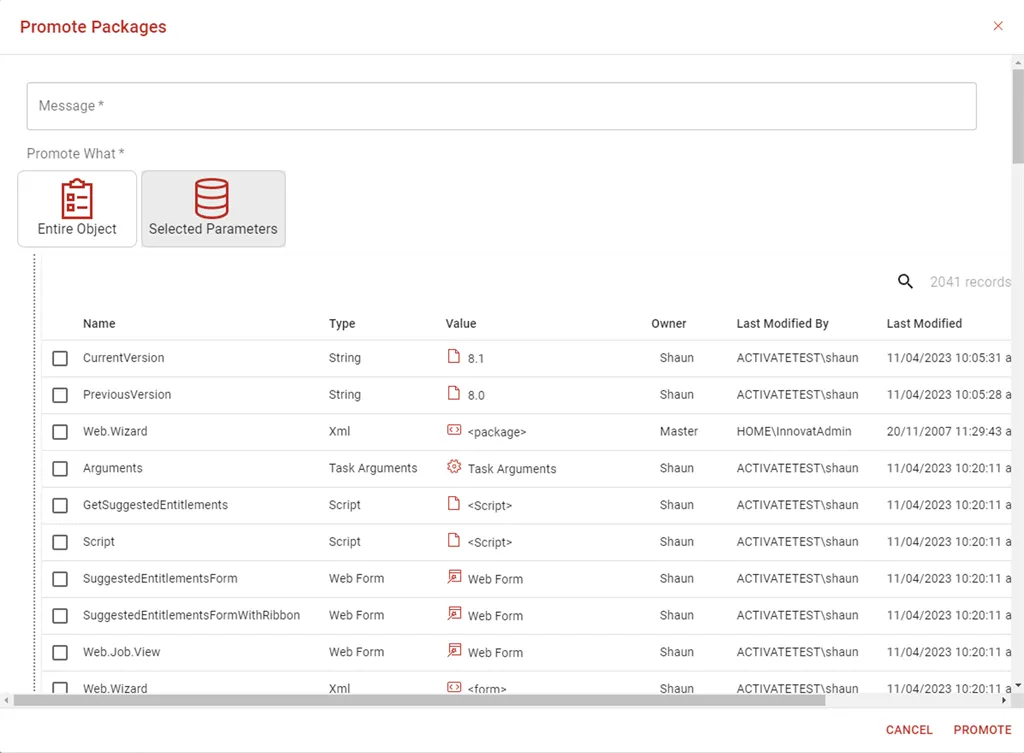Select the Web.Job.View checkbox
The height and width of the screenshot is (753, 1024).
60,652
